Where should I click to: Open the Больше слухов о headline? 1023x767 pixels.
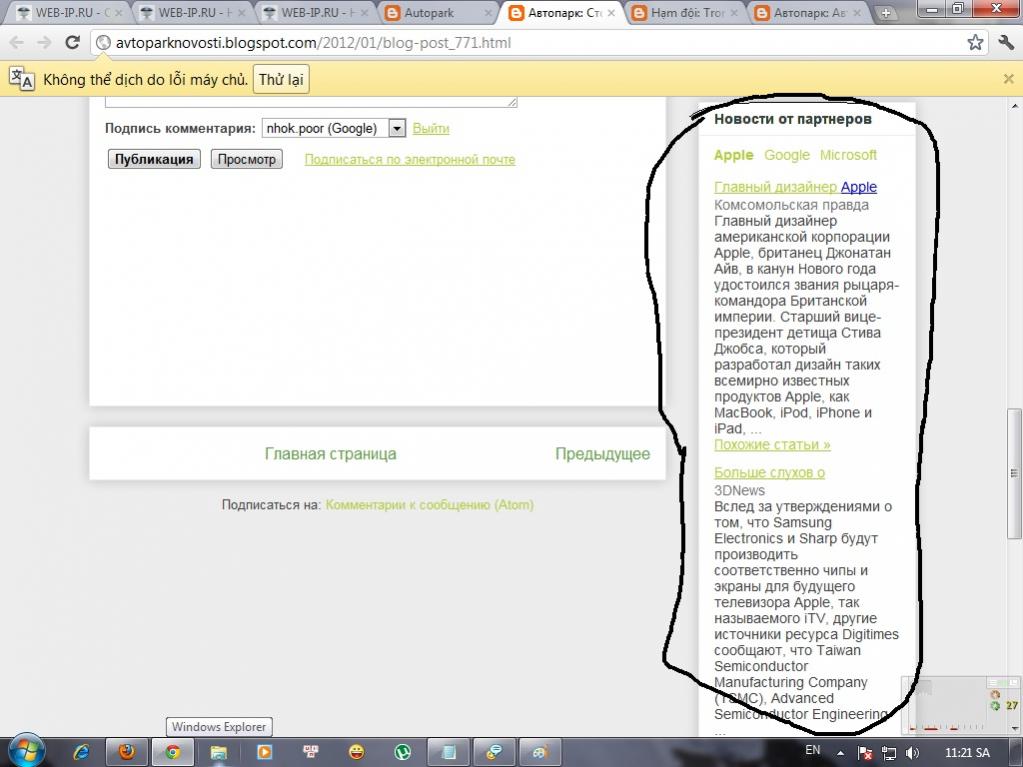coord(769,473)
